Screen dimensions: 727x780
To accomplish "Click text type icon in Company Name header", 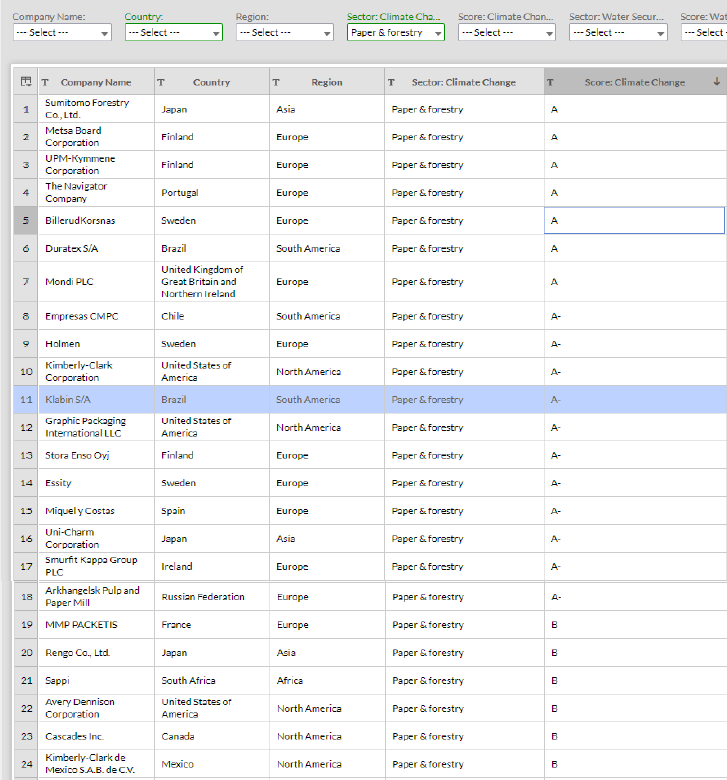I will [45, 82].
